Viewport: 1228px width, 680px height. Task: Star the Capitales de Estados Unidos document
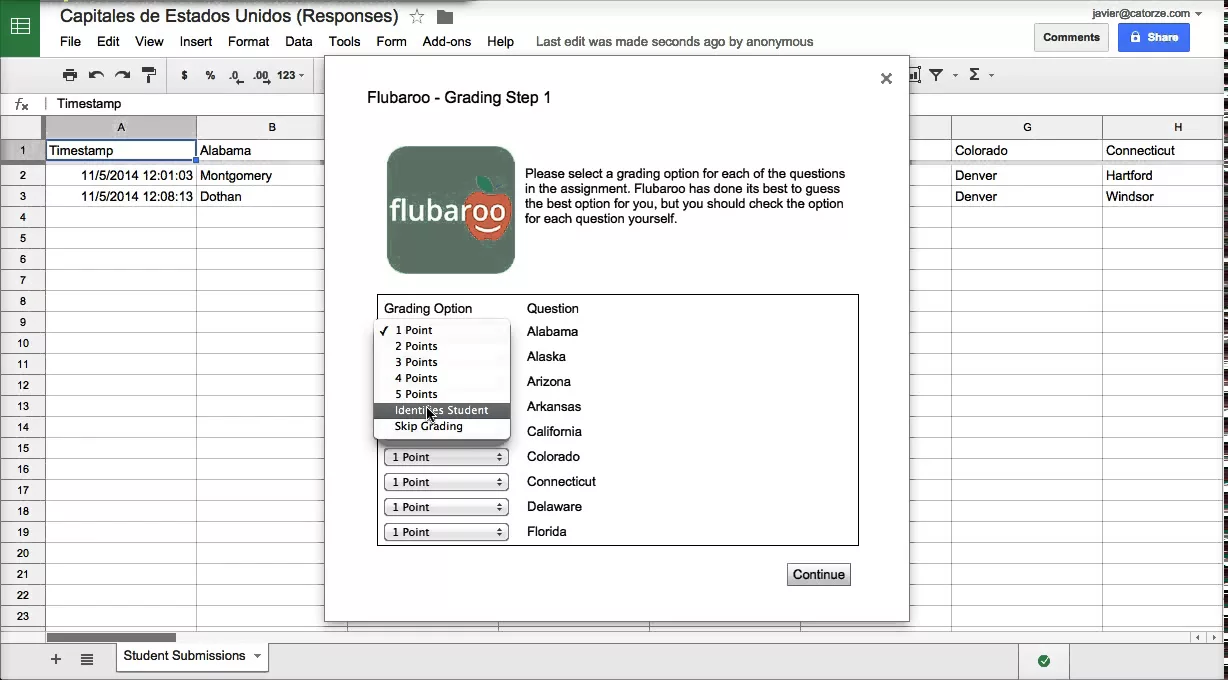coord(417,17)
